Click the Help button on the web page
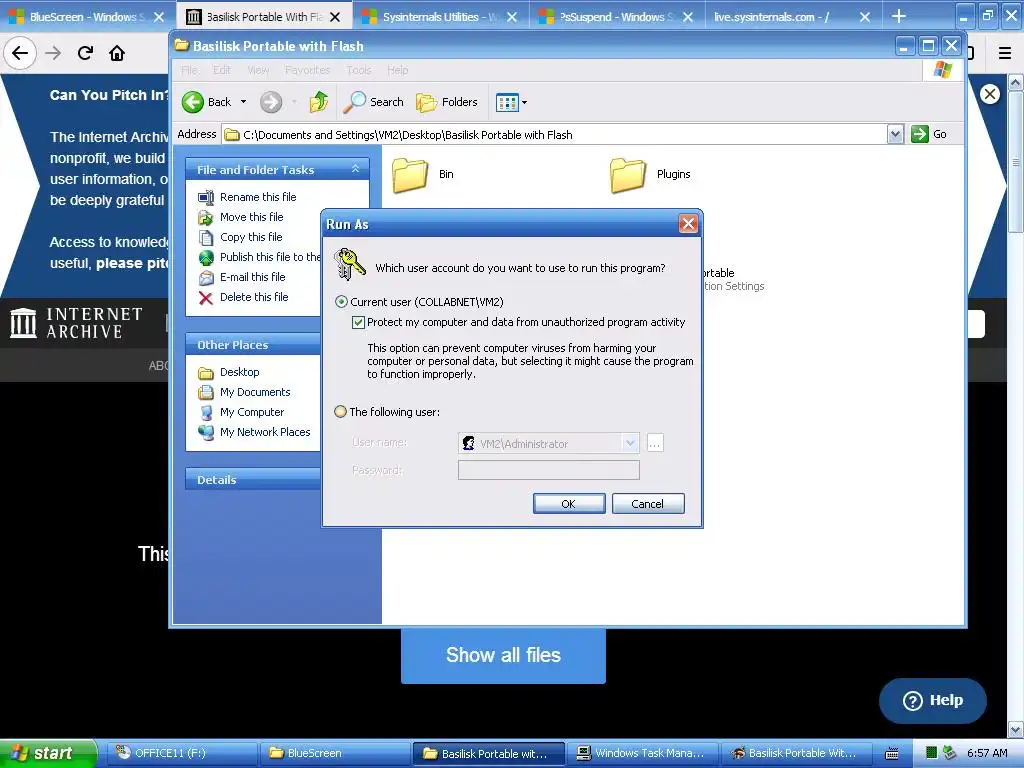 tap(933, 700)
